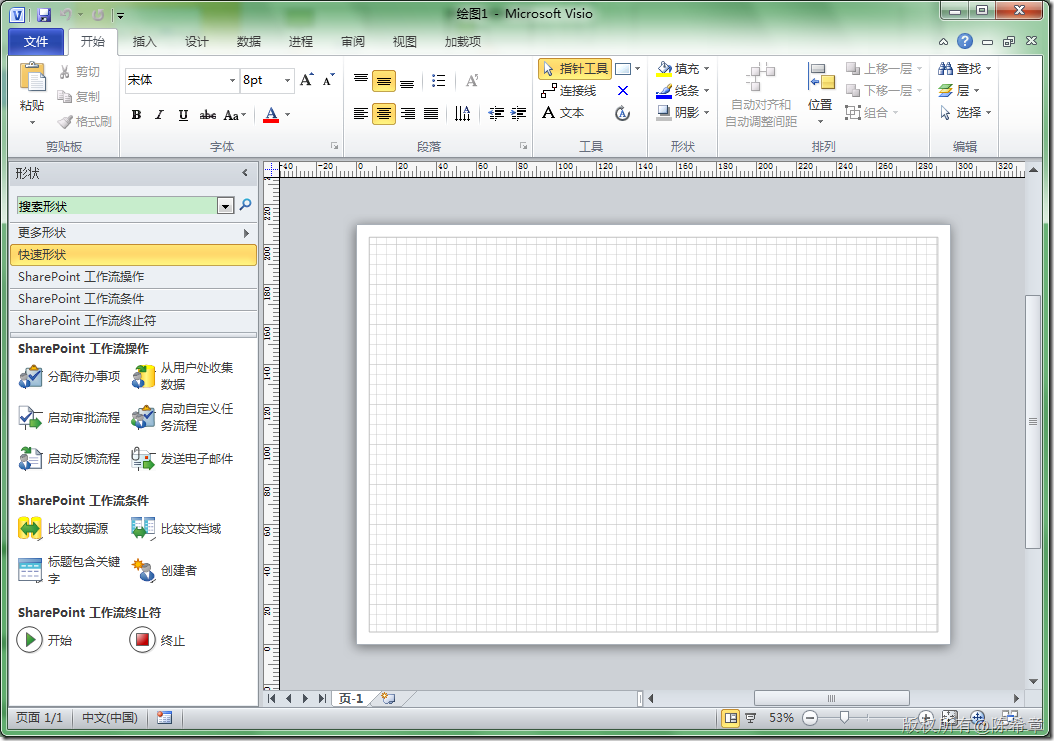
Task: Toggle align text right
Action: point(408,114)
